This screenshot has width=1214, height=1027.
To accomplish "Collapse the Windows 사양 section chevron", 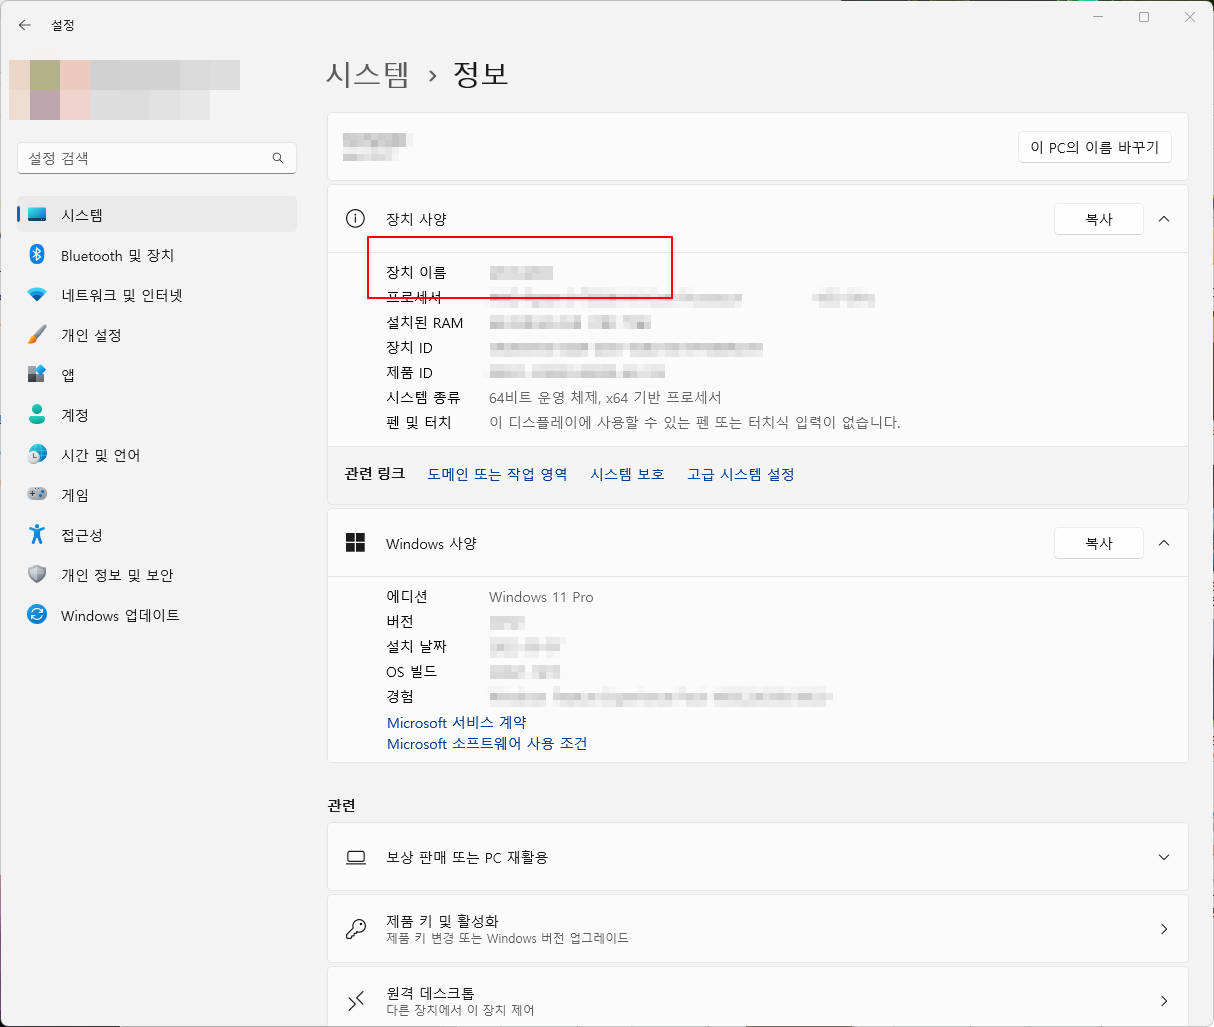I will point(1164,543).
